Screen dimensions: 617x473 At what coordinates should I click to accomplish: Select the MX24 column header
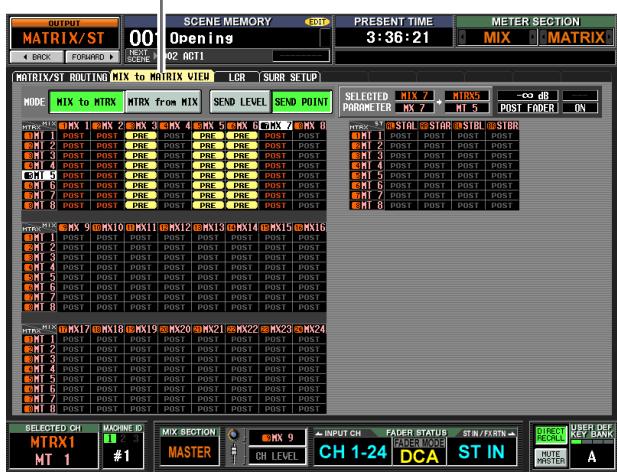(x=309, y=329)
